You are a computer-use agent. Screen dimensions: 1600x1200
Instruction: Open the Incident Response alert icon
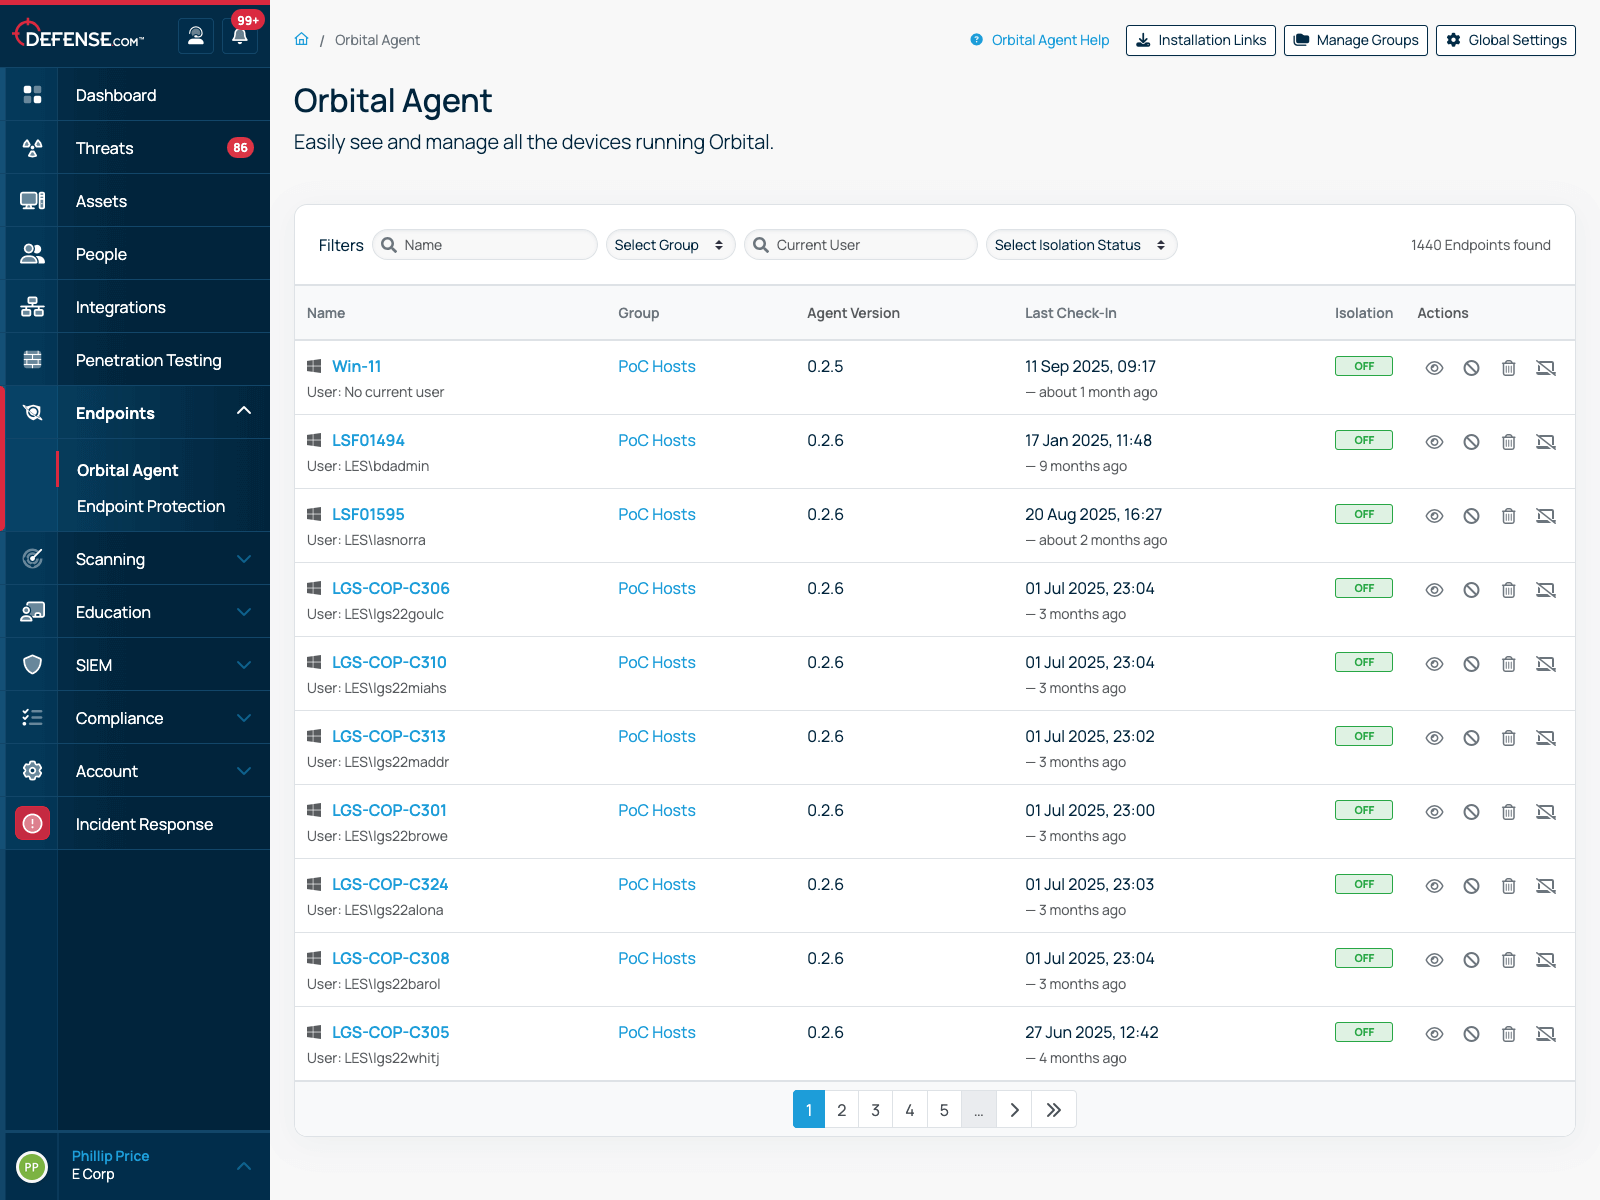(x=32, y=823)
